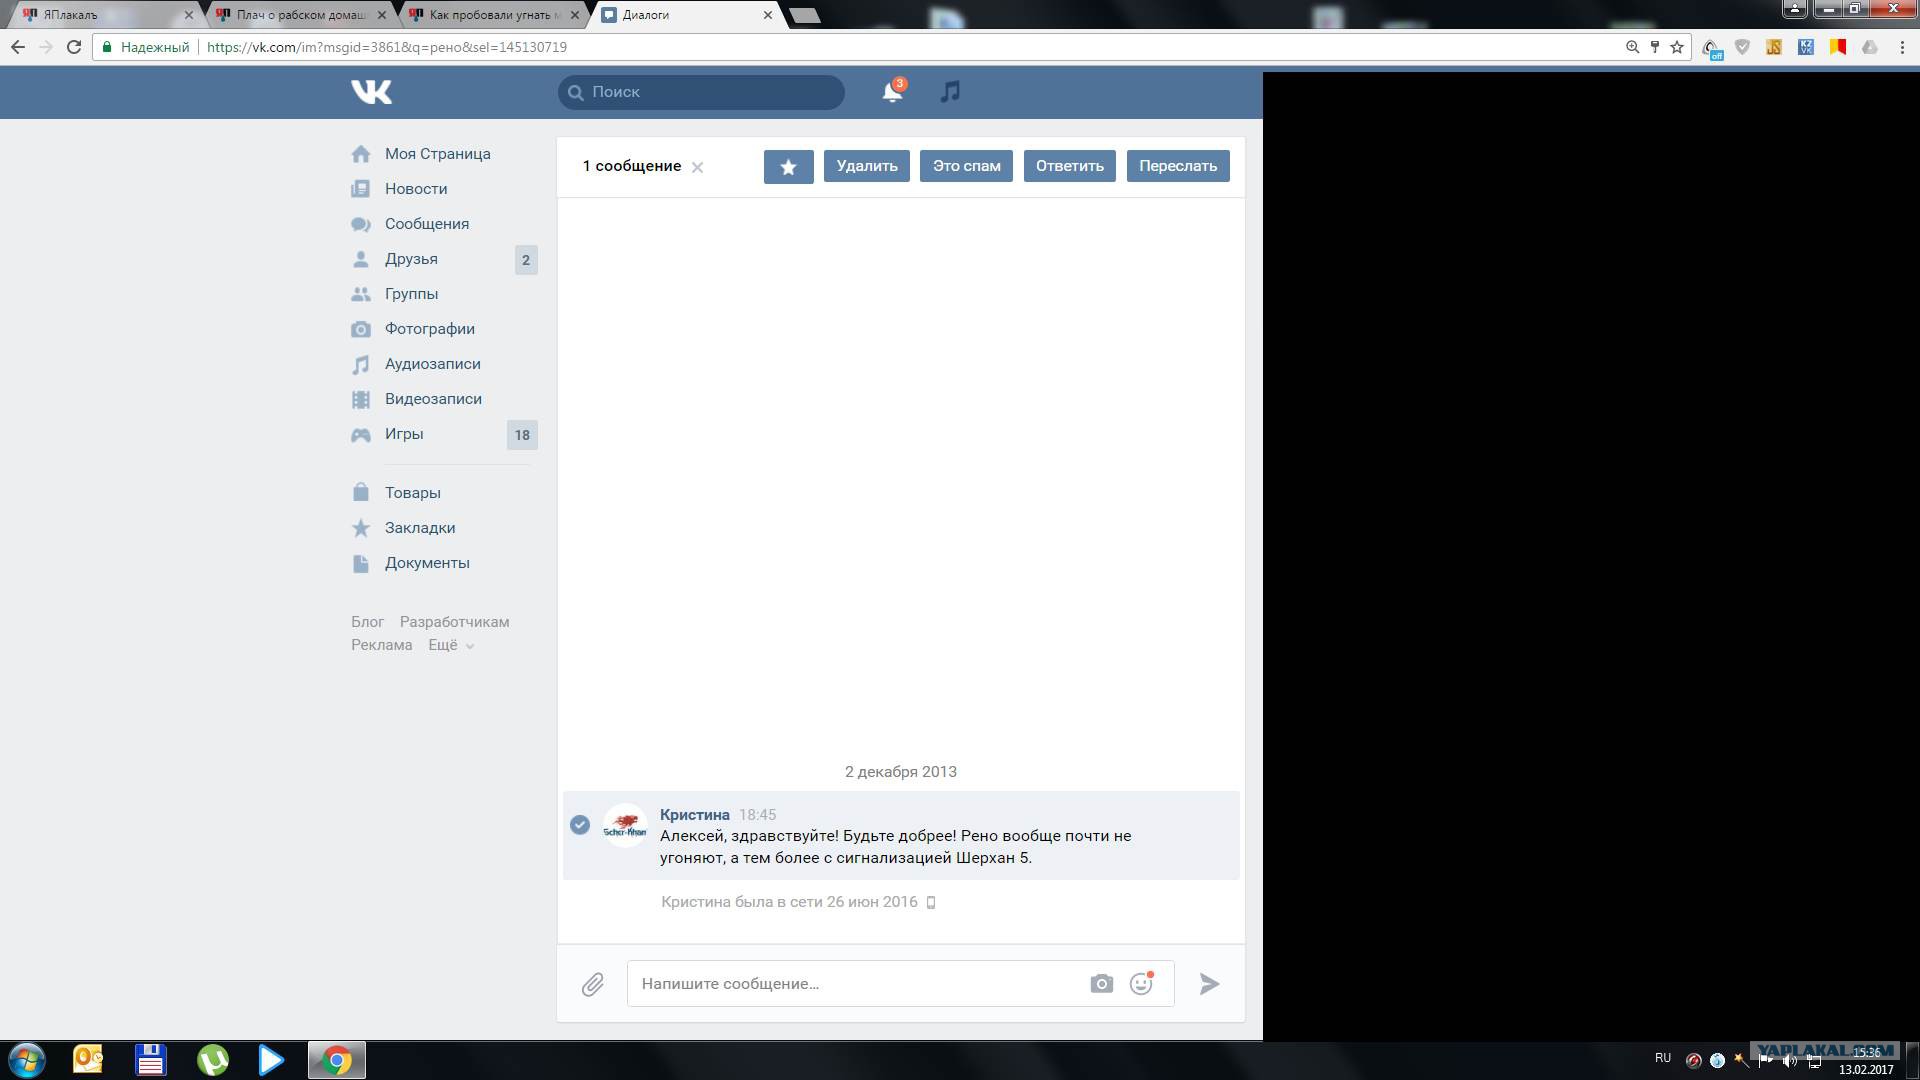1920x1080 pixels.
Task: Click the Удалить button
Action: [x=867, y=166]
